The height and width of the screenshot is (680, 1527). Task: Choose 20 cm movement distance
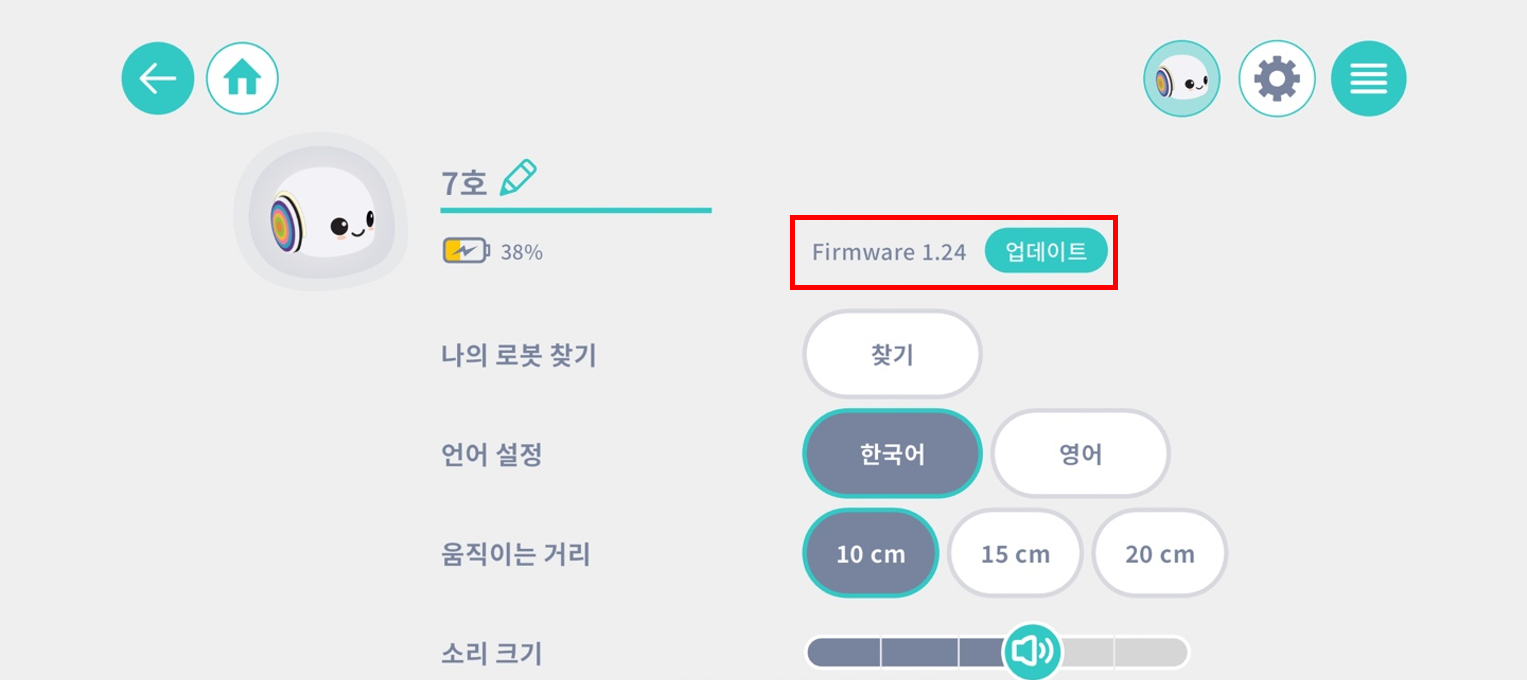click(1159, 553)
